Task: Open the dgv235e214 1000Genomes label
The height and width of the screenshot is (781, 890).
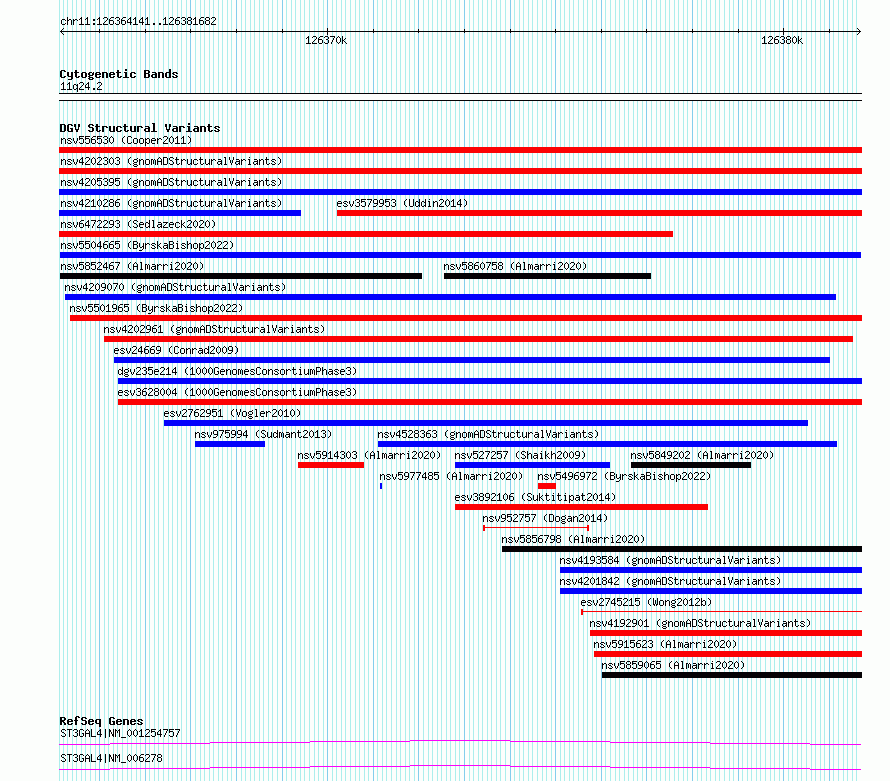Action: (x=237, y=371)
